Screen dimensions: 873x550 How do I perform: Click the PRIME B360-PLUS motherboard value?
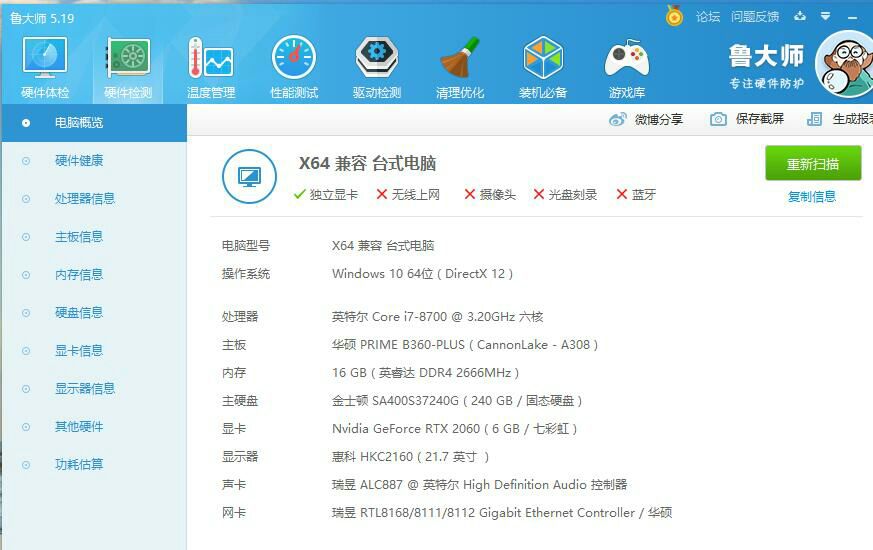point(465,345)
